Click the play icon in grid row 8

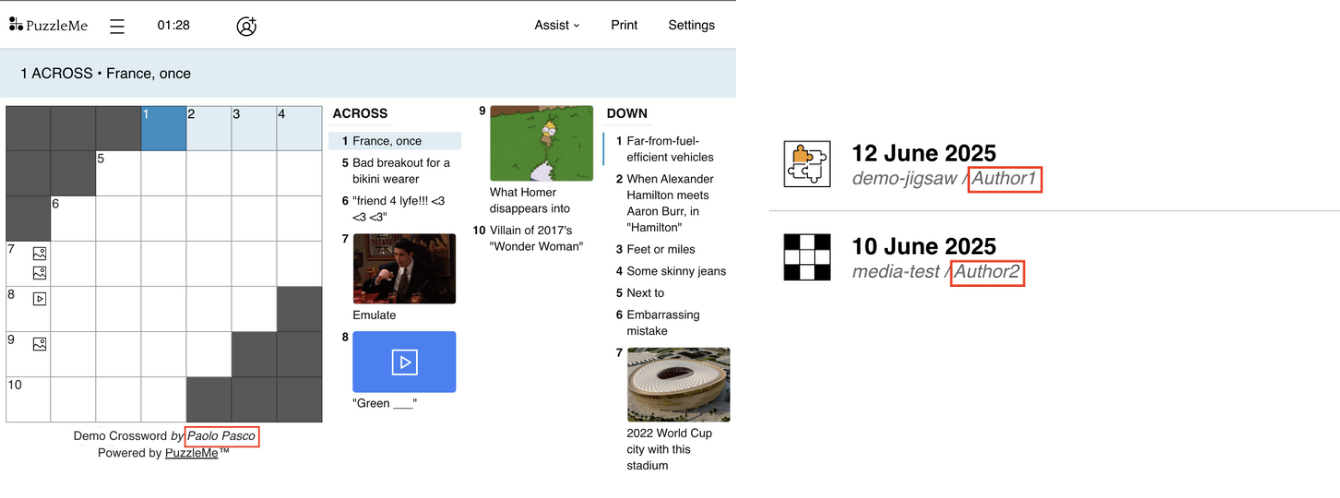coord(39,298)
